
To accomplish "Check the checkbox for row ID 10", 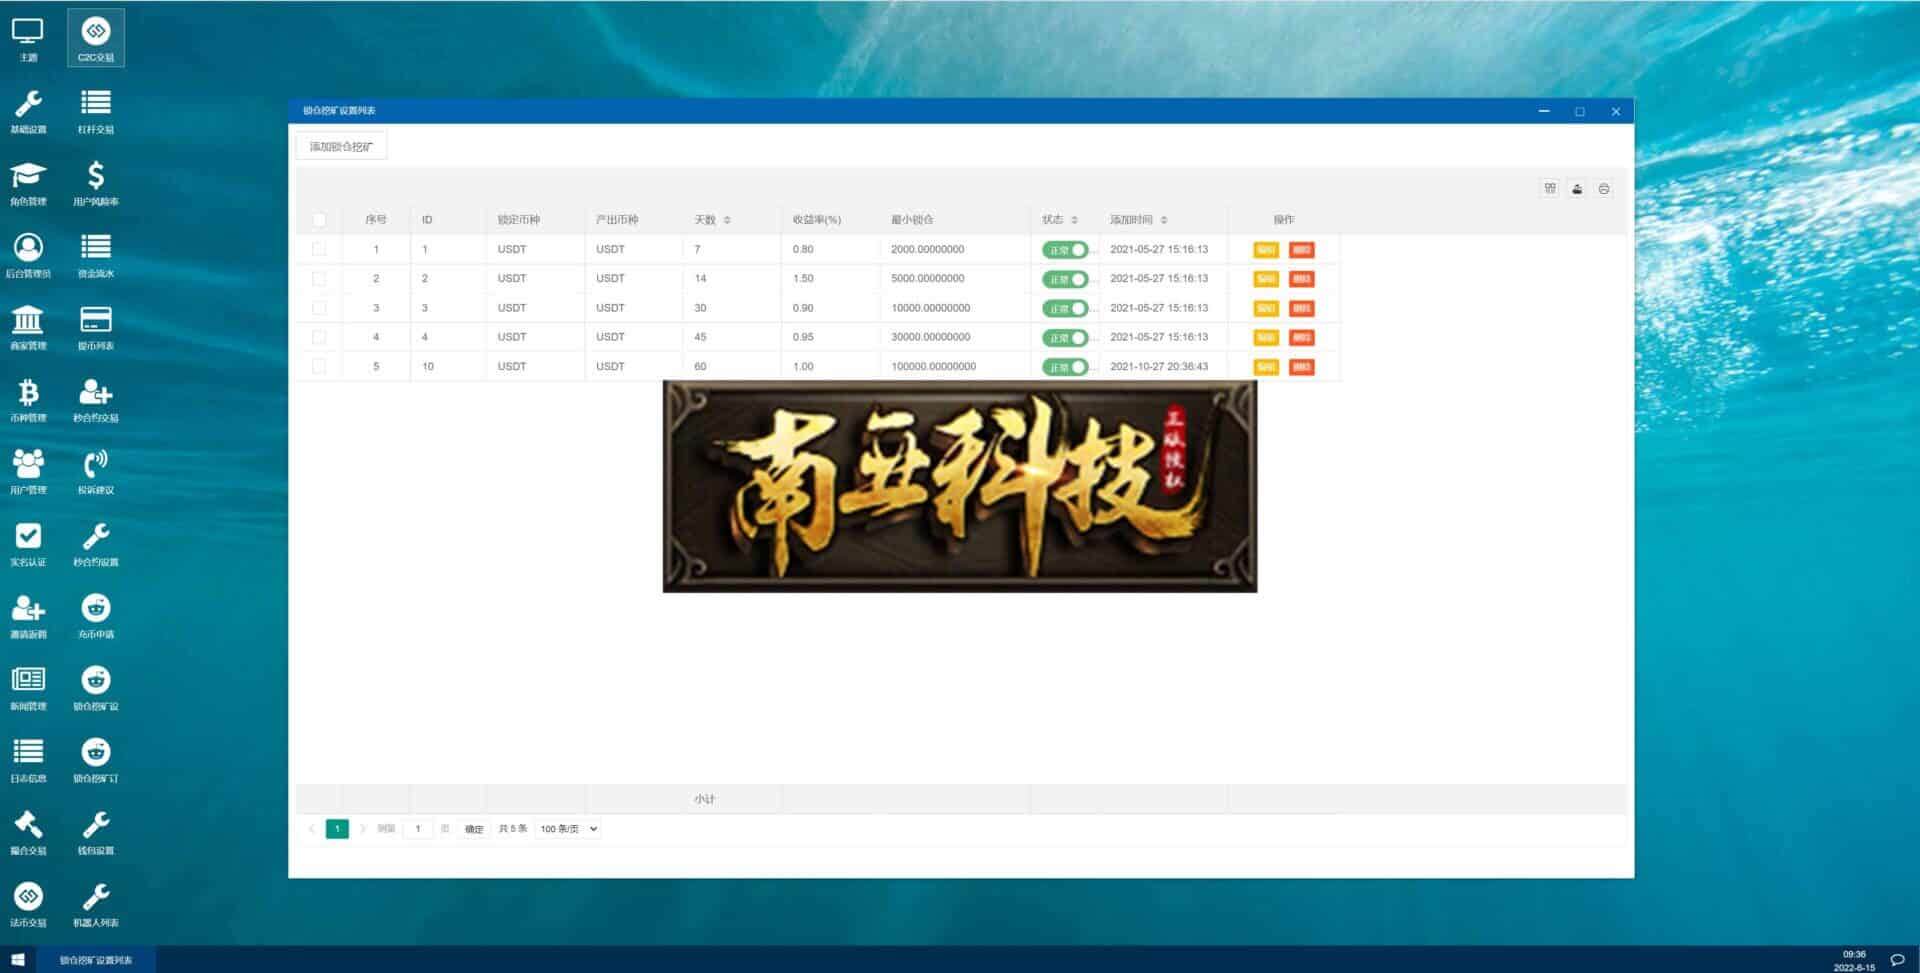I will (319, 366).
